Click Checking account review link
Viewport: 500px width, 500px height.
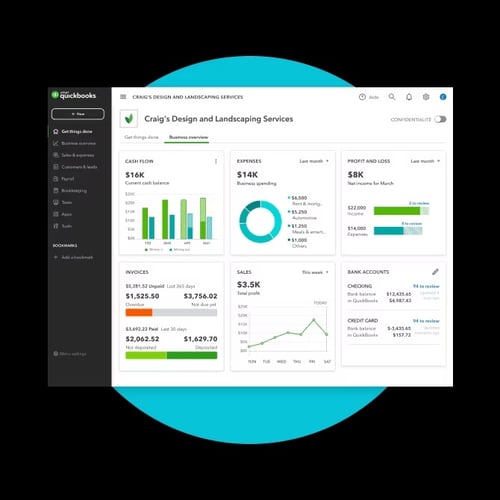(426, 286)
